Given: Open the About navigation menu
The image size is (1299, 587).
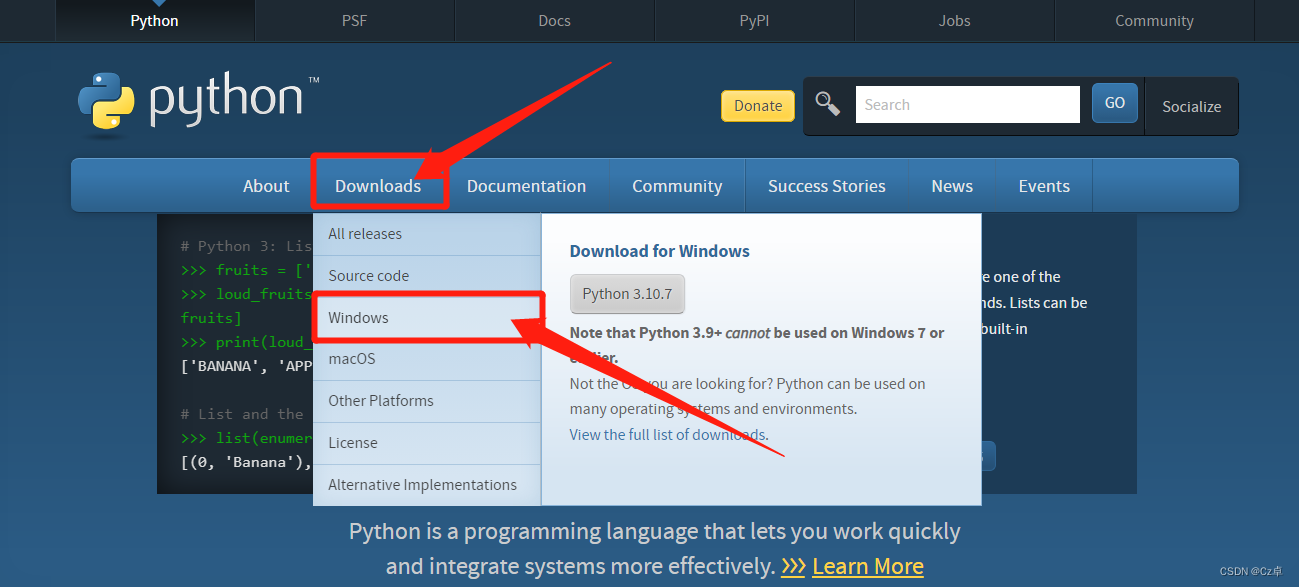Looking at the screenshot, I should pyautogui.click(x=266, y=186).
